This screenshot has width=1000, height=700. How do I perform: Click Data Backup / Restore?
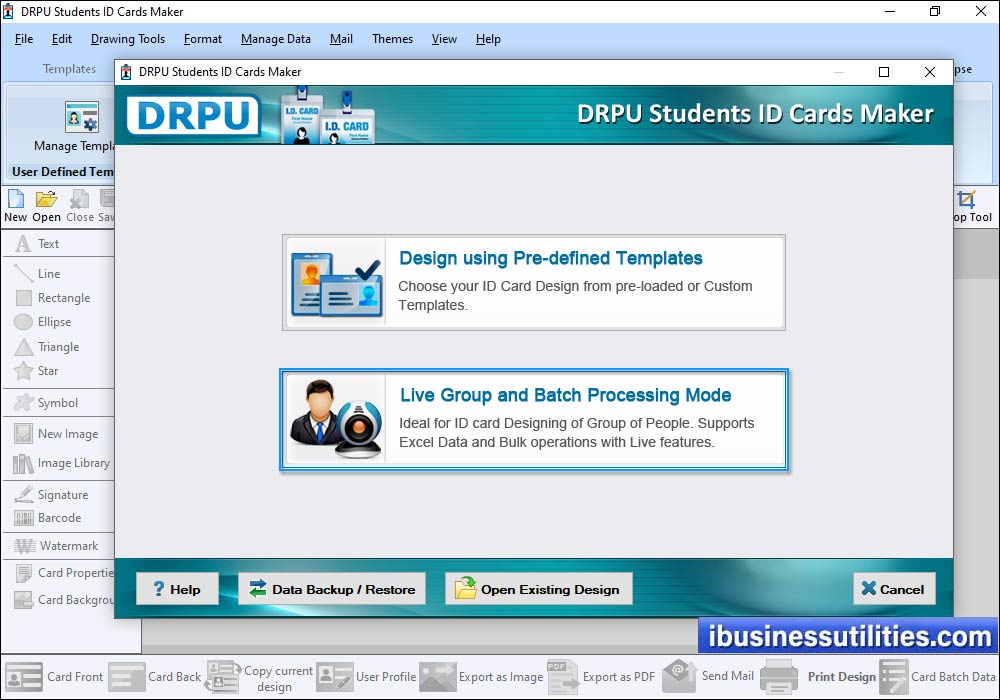tap(331, 589)
